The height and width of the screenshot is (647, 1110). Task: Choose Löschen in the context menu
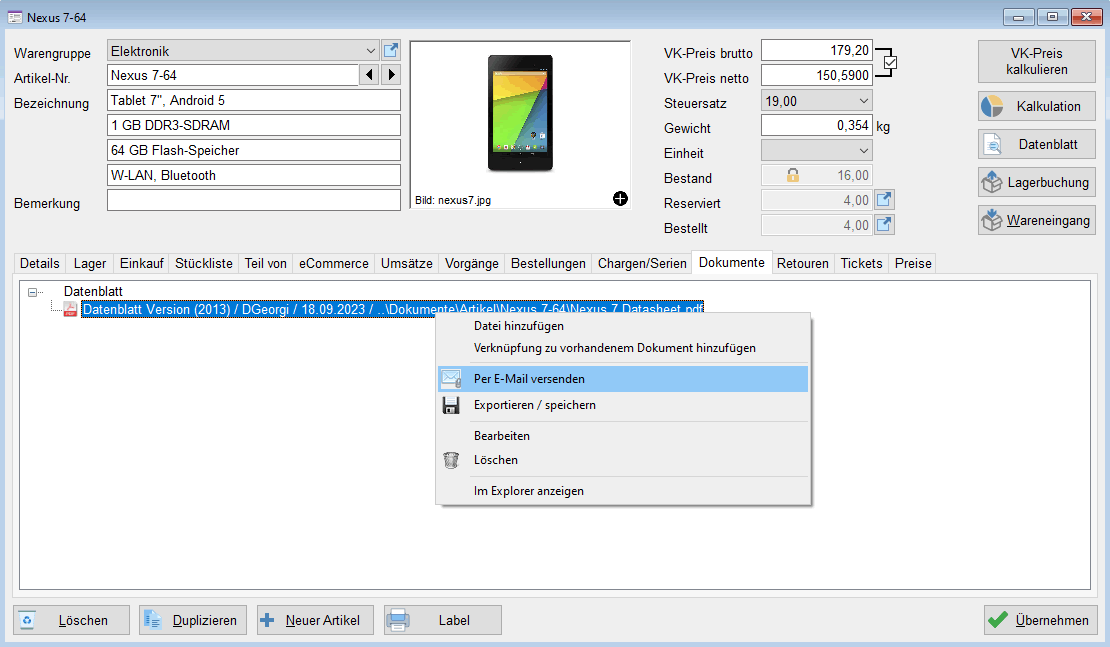click(x=623, y=460)
